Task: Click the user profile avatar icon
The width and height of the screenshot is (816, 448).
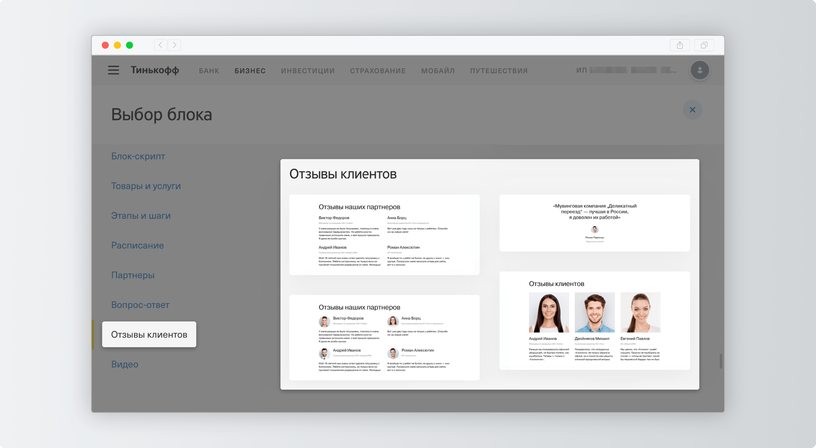Action: pos(699,70)
